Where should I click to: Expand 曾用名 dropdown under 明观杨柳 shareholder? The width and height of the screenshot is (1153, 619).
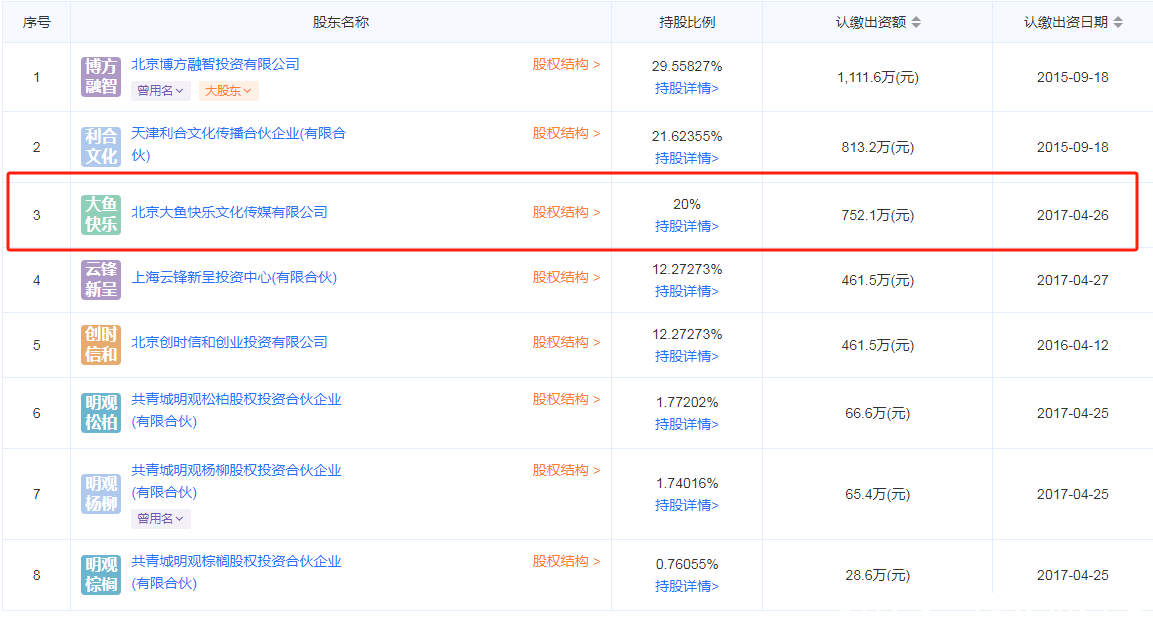[161, 518]
